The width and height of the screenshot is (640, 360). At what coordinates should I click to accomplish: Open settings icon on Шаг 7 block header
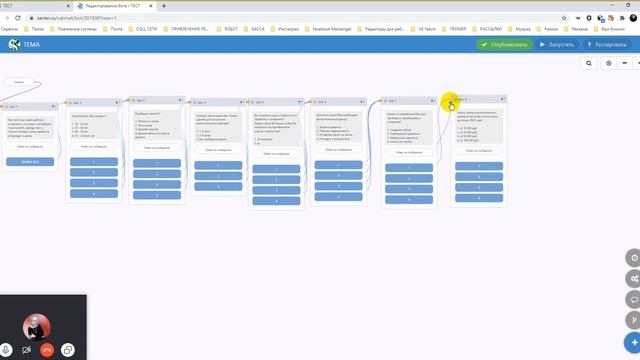[x=433, y=100]
